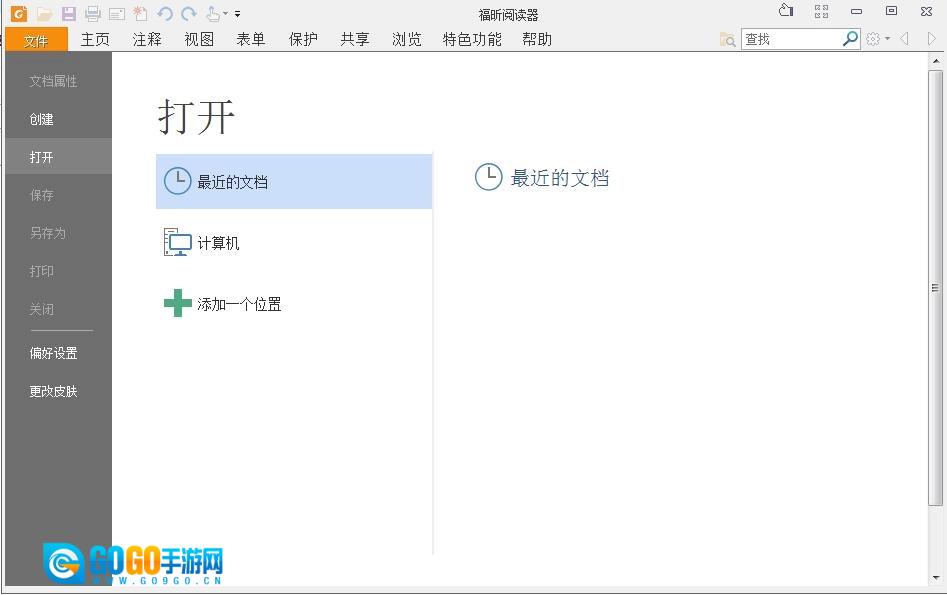Click the green plus icon

[178, 303]
